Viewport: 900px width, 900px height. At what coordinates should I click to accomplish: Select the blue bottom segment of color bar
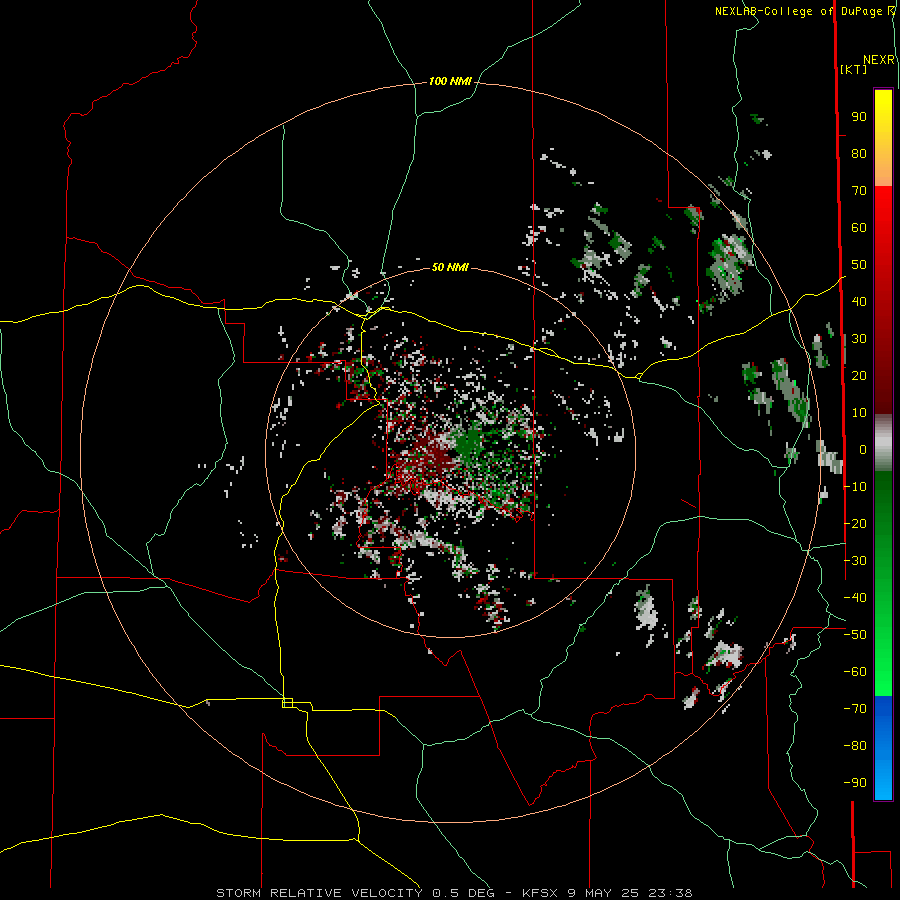(883, 748)
